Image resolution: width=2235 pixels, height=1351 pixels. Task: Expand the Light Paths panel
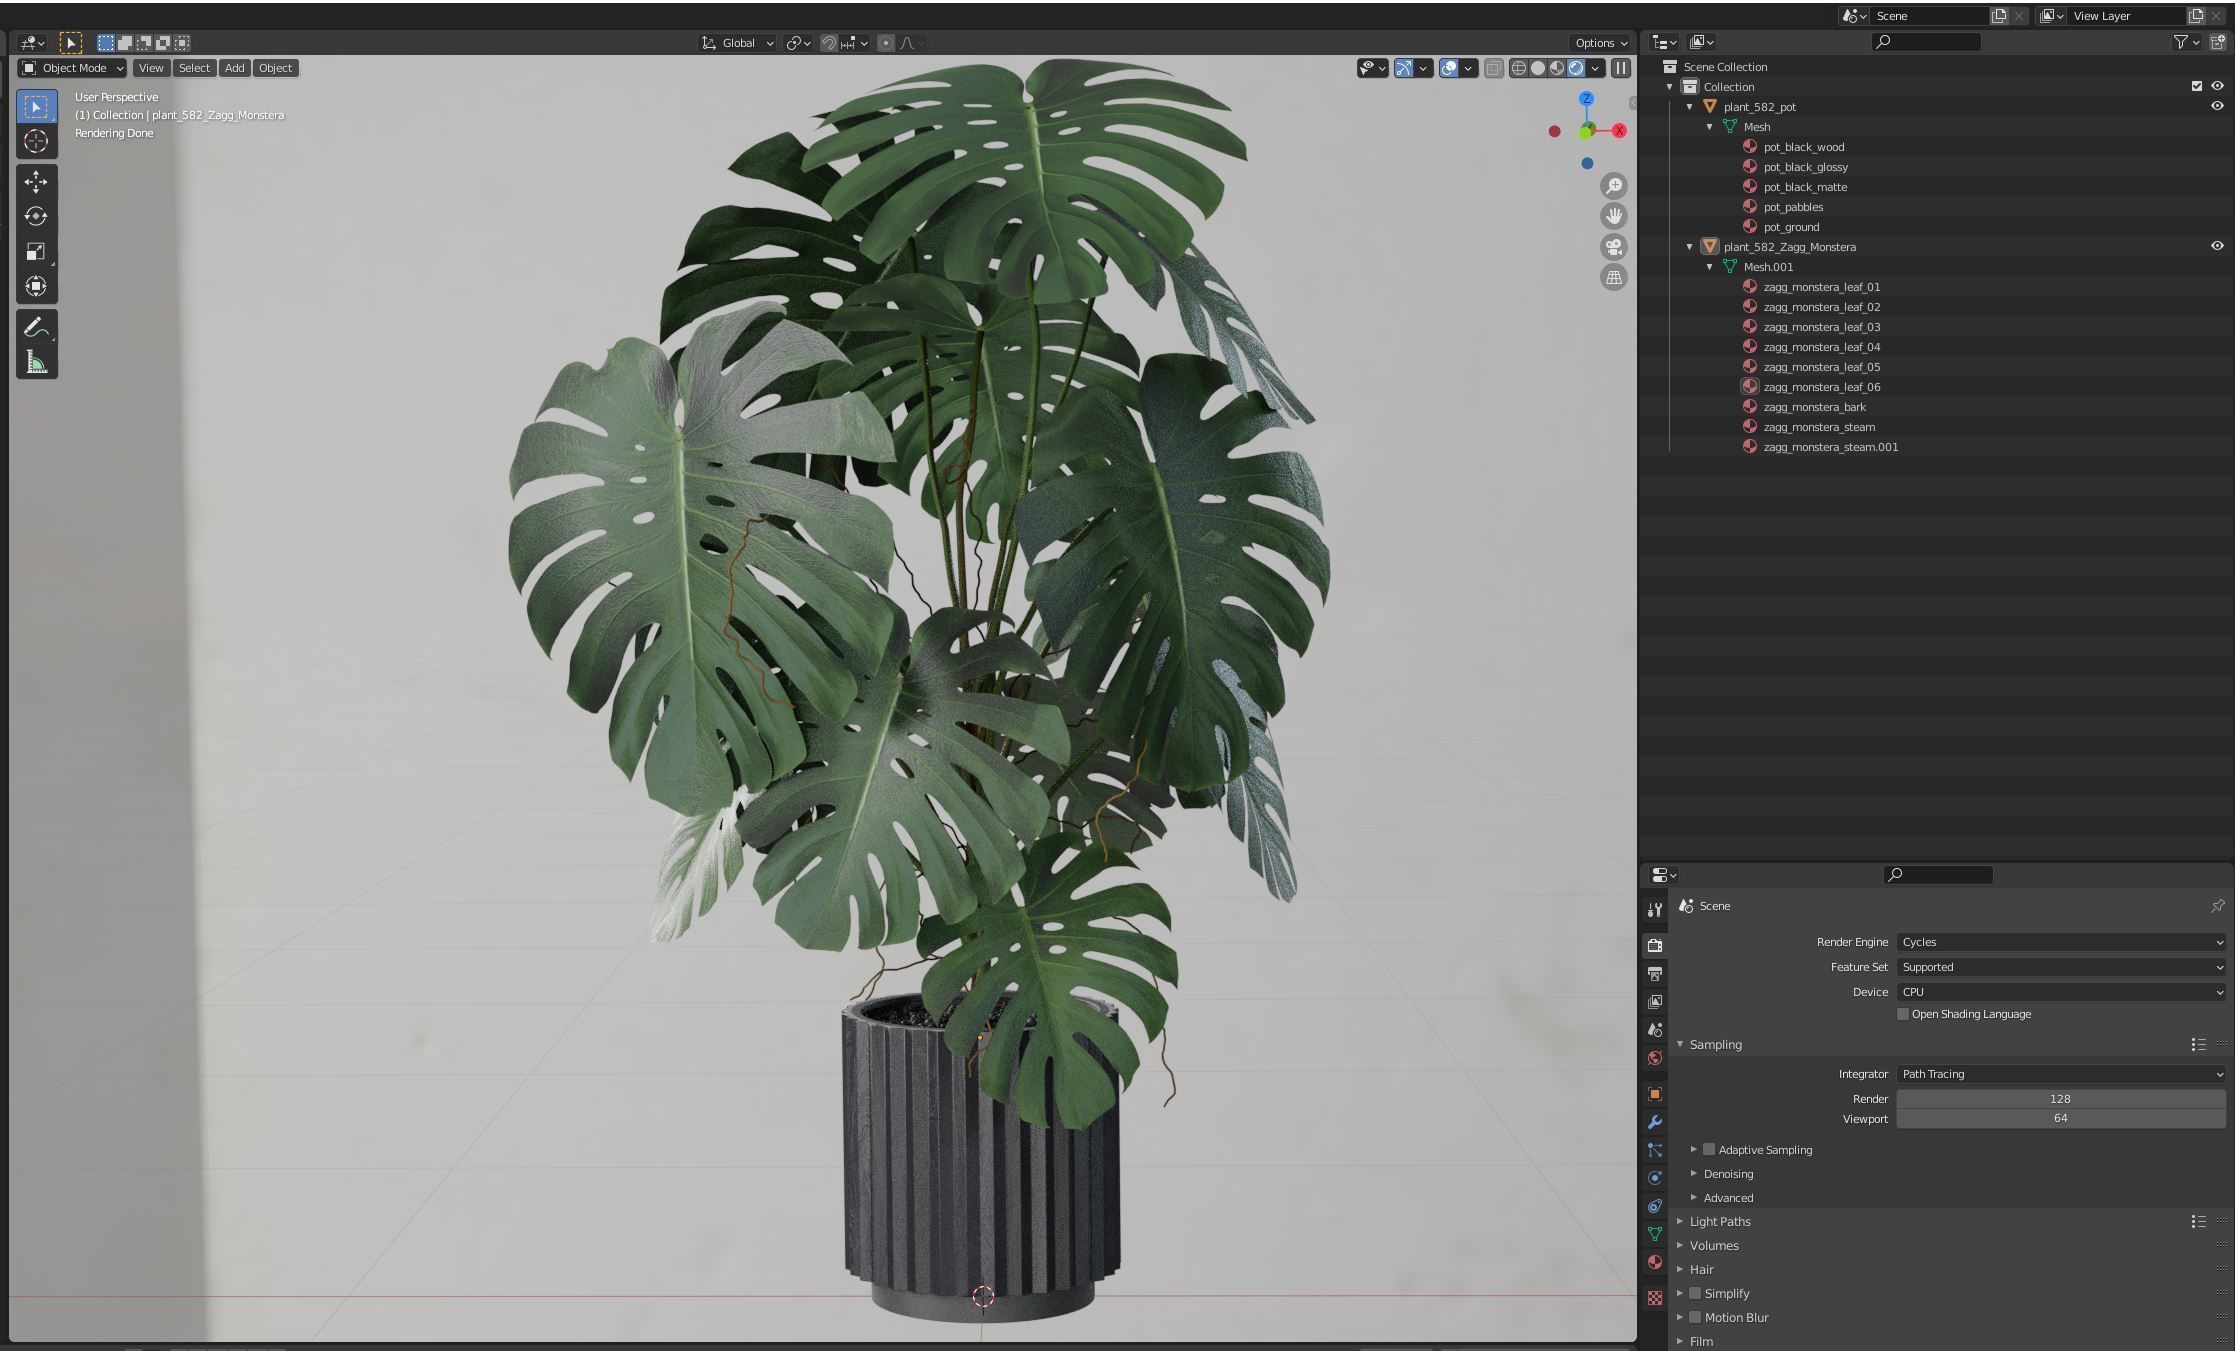[x=1720, y=1221]
